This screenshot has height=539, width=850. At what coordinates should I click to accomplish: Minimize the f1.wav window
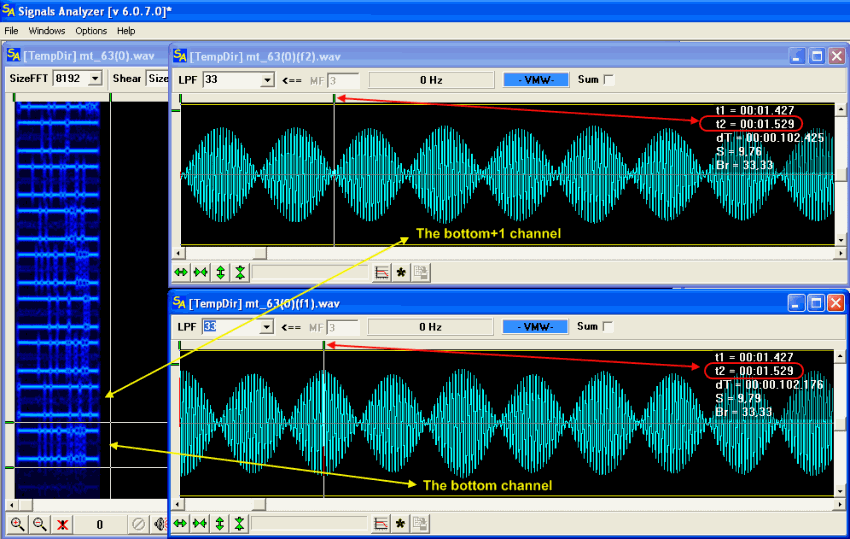[x=795, y=303]
